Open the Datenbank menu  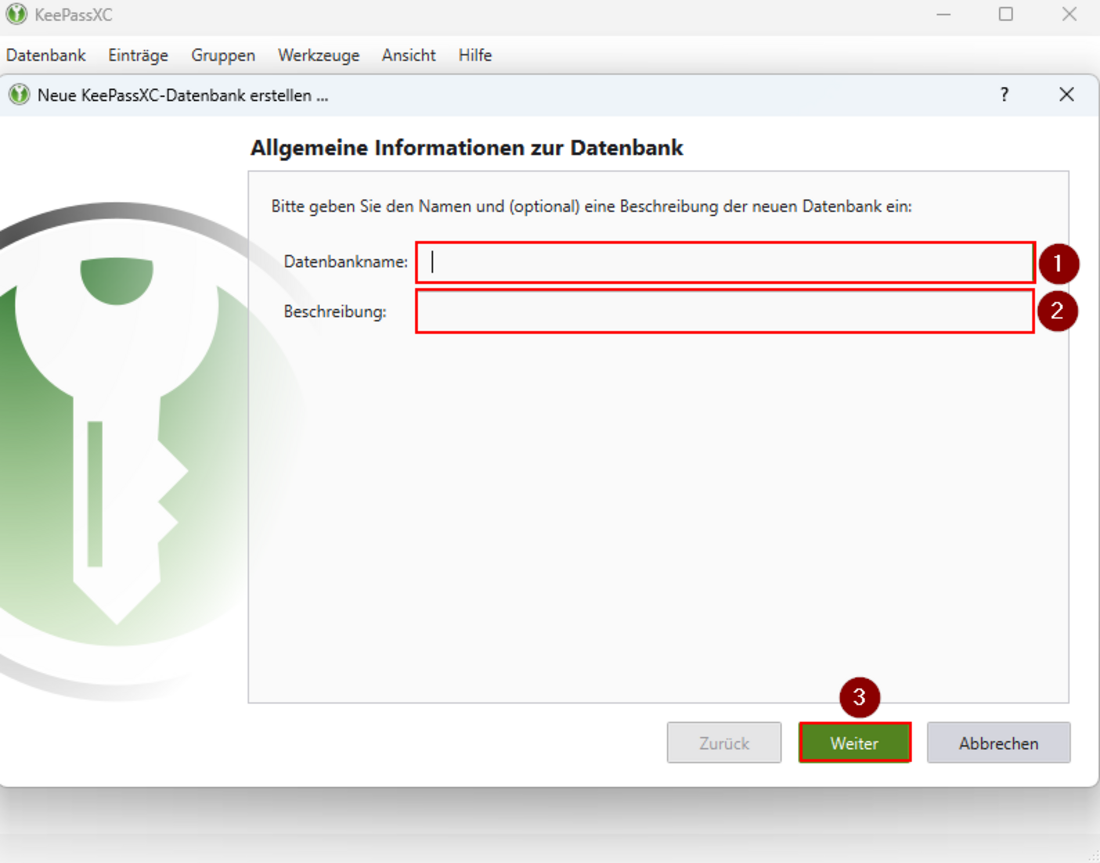[46, 55]
